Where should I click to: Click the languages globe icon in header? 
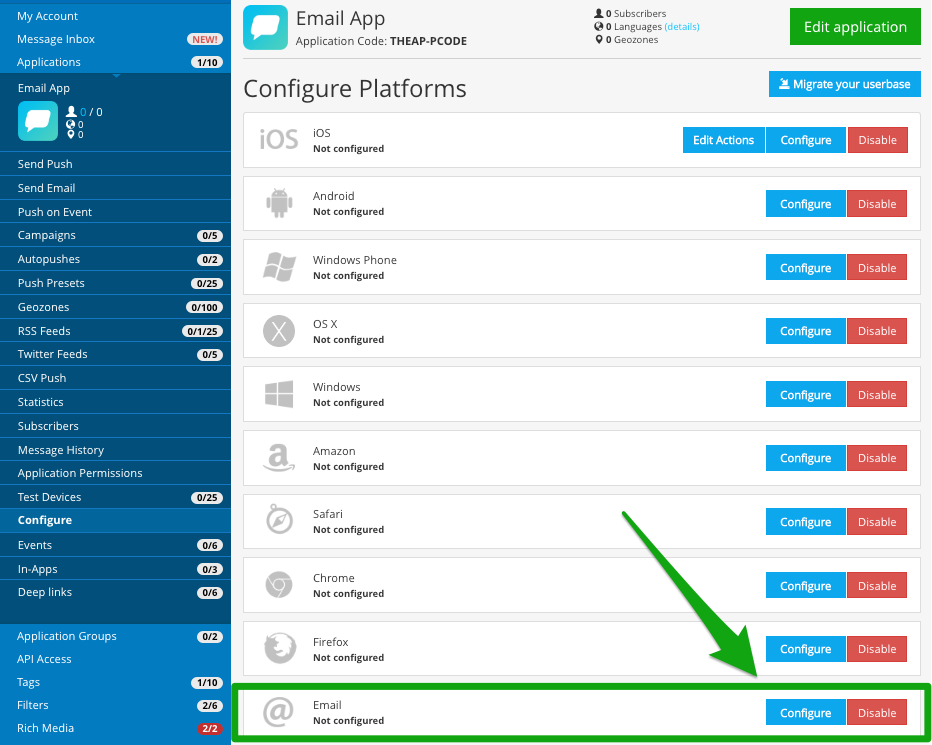click(599, 26)
